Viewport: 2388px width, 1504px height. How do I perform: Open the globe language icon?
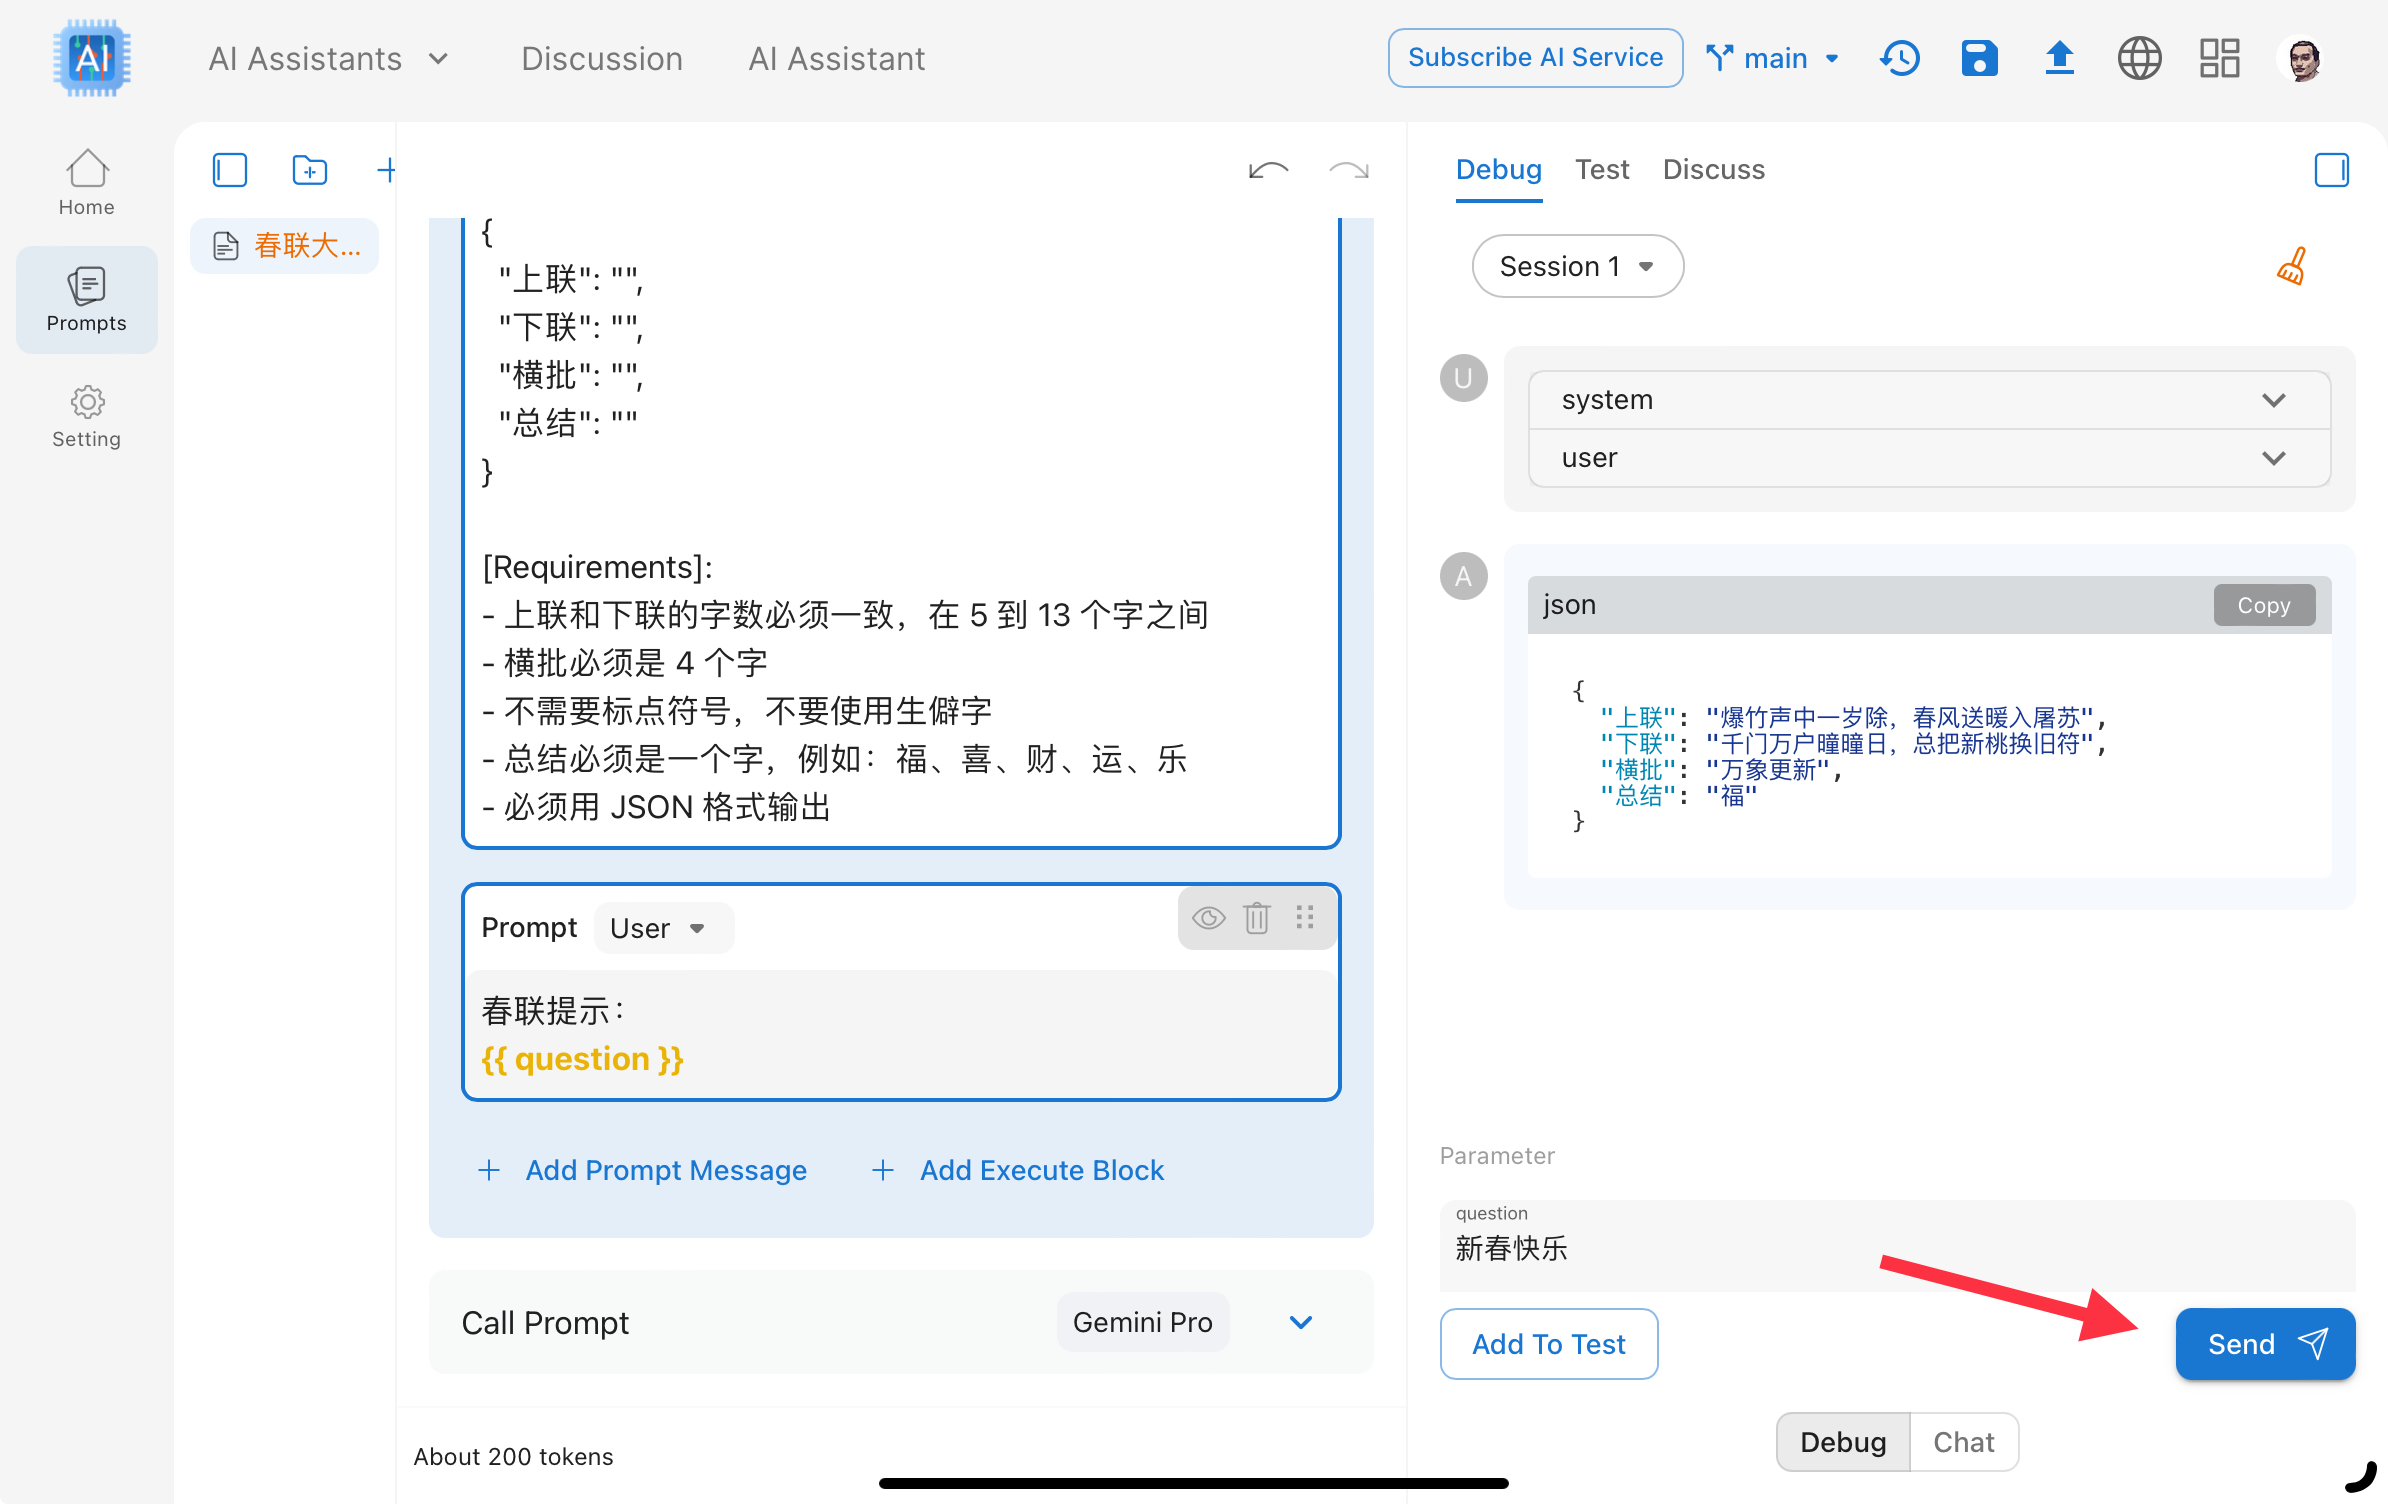(x=2139, y=58)
